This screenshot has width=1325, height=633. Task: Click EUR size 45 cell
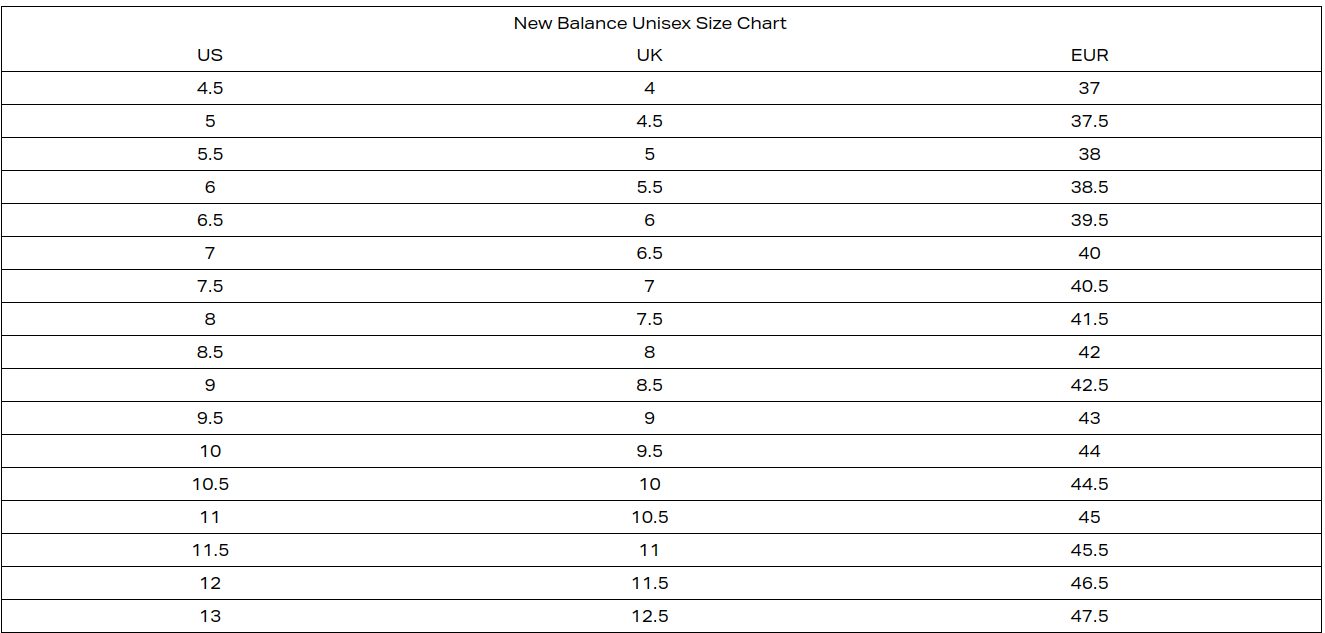tap(1090, 517)
